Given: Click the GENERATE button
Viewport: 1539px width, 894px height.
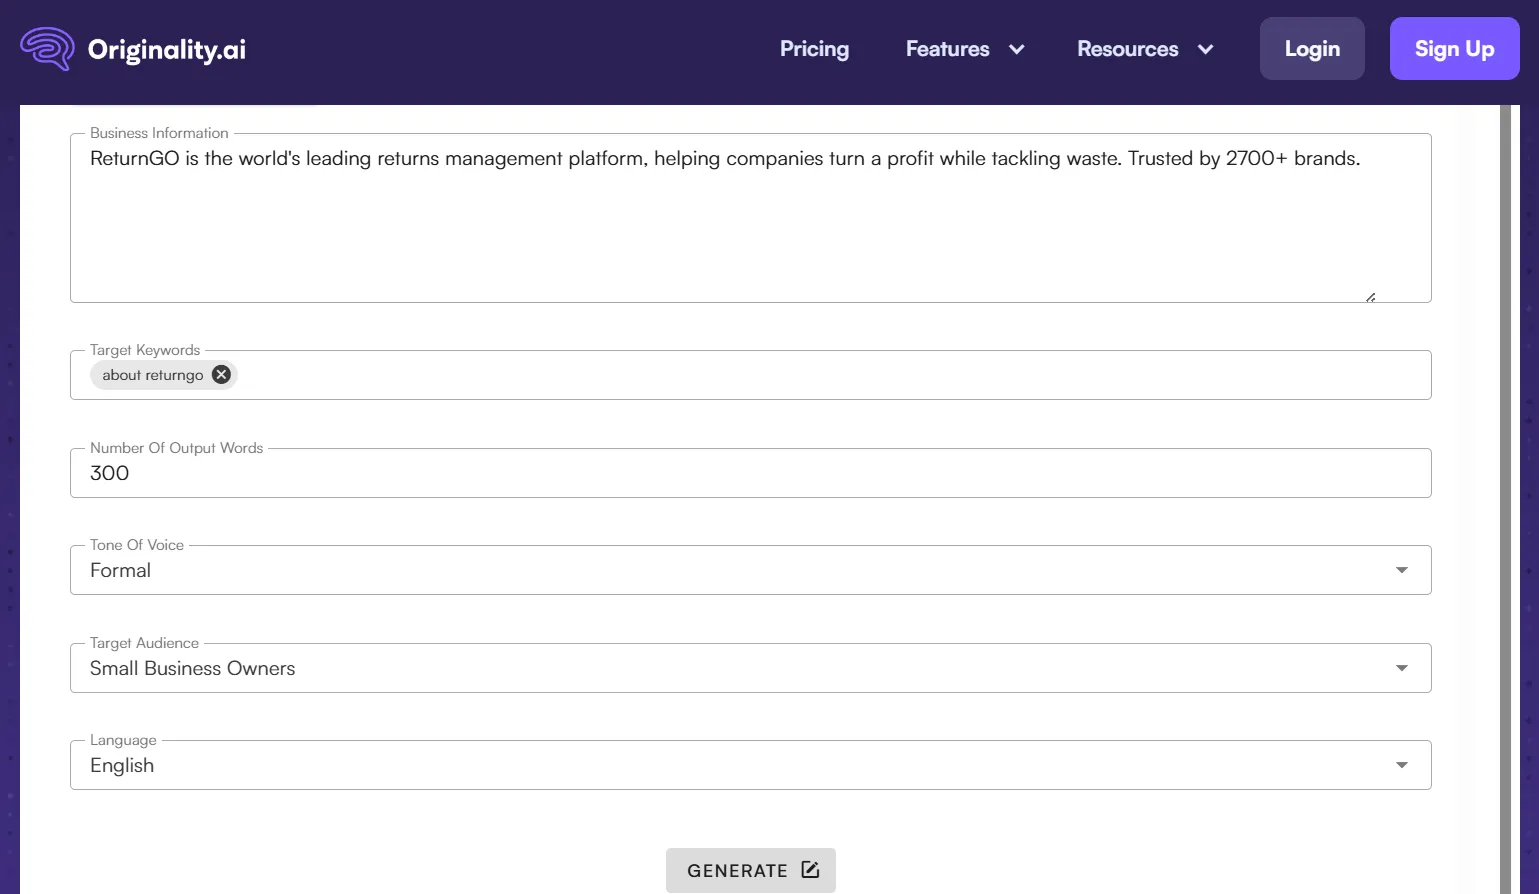Looking at the screenshot, I should (x=751, y=870).
